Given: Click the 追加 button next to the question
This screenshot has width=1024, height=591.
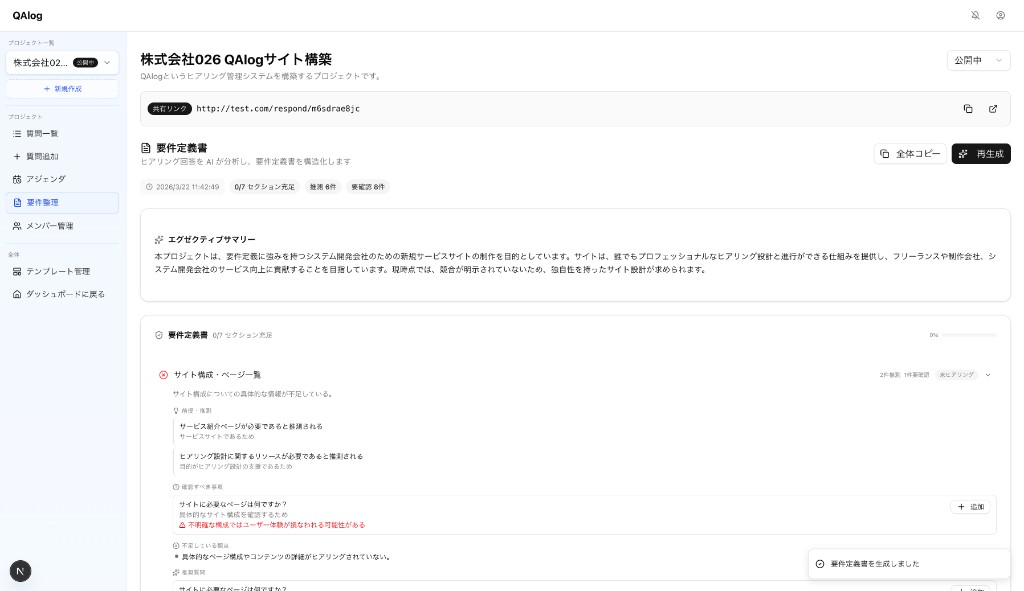Looking at the screenshot, I should pos(969,507).
